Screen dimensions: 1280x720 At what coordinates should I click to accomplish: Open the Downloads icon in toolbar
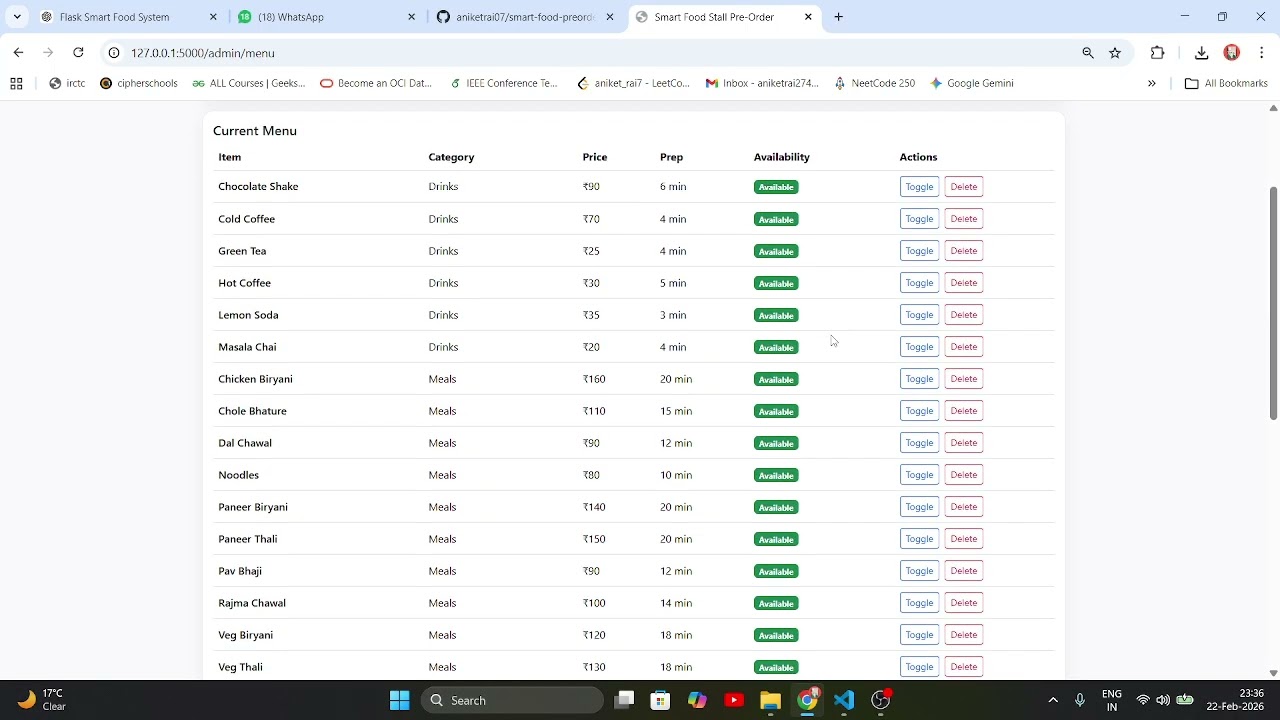(x=1202, y=53)
